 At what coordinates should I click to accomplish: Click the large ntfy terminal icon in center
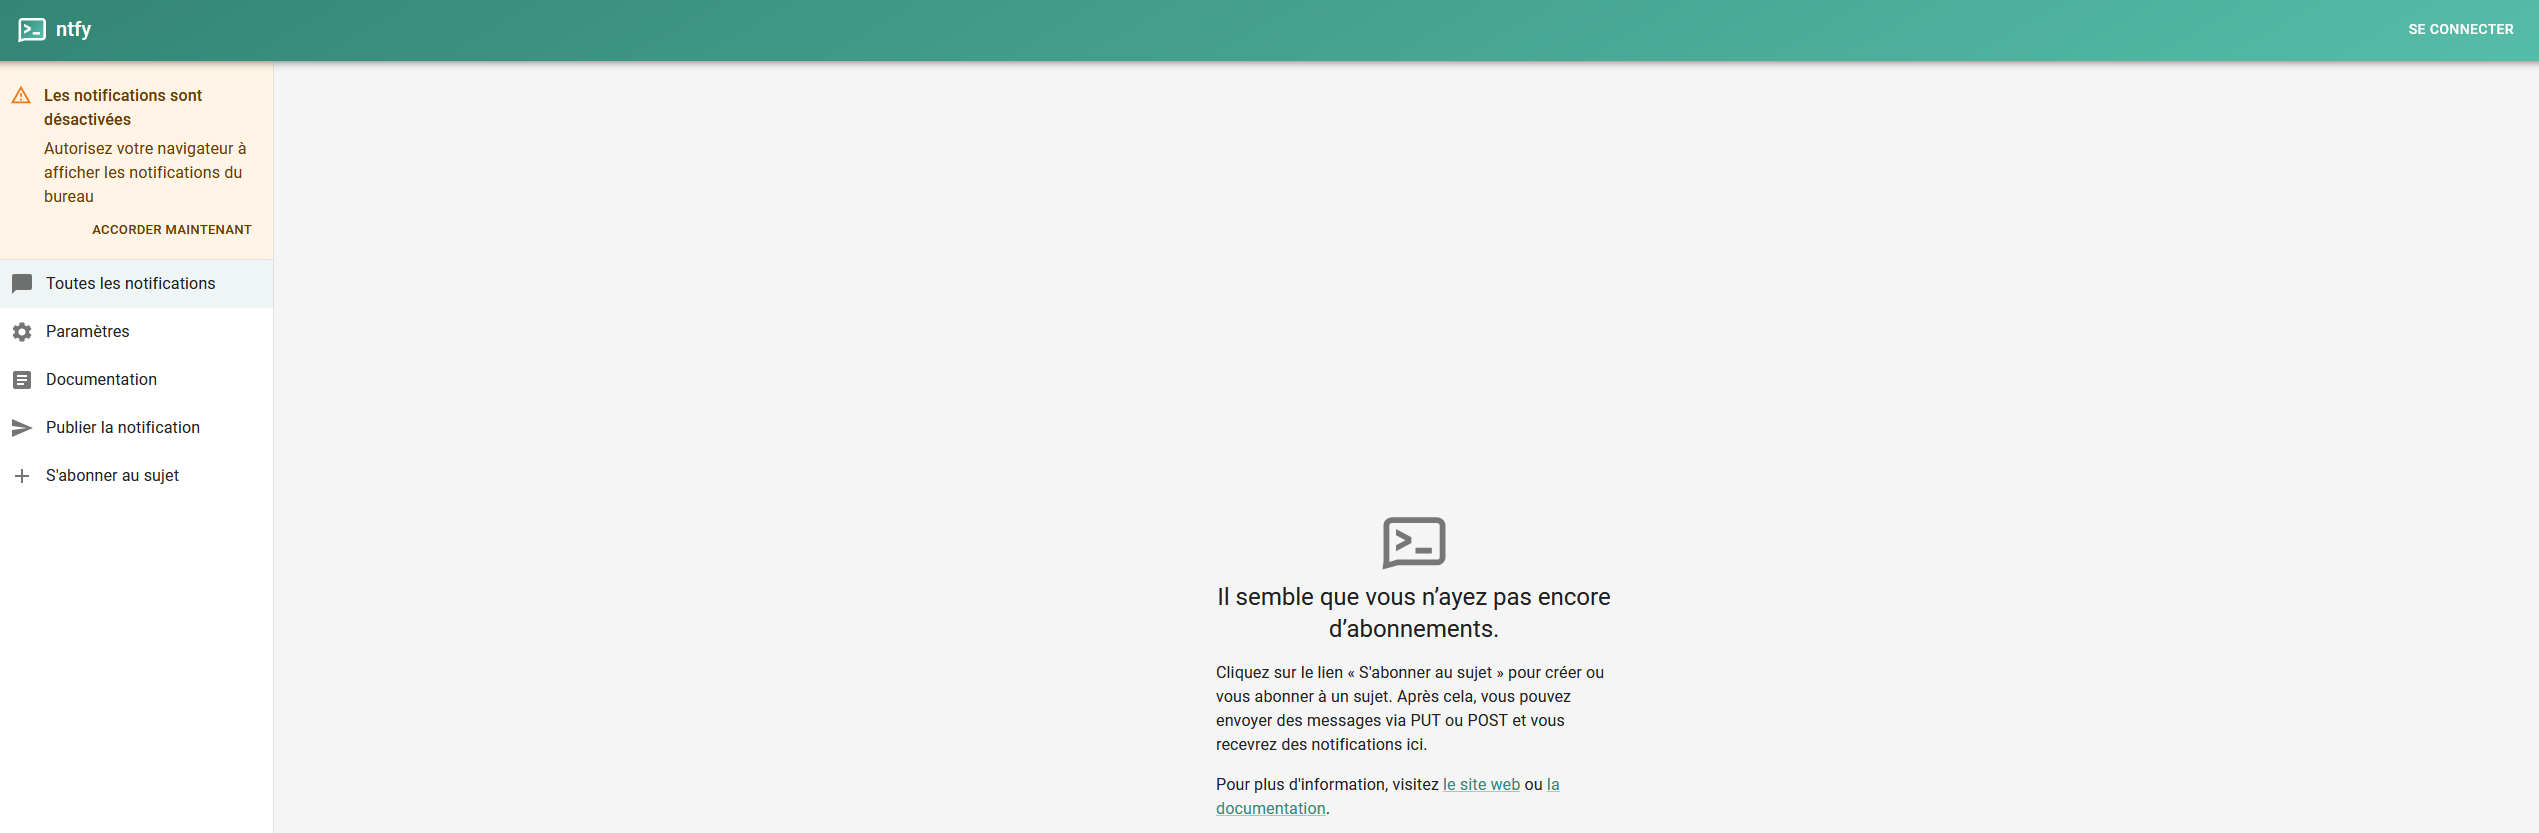[1413, 542]
